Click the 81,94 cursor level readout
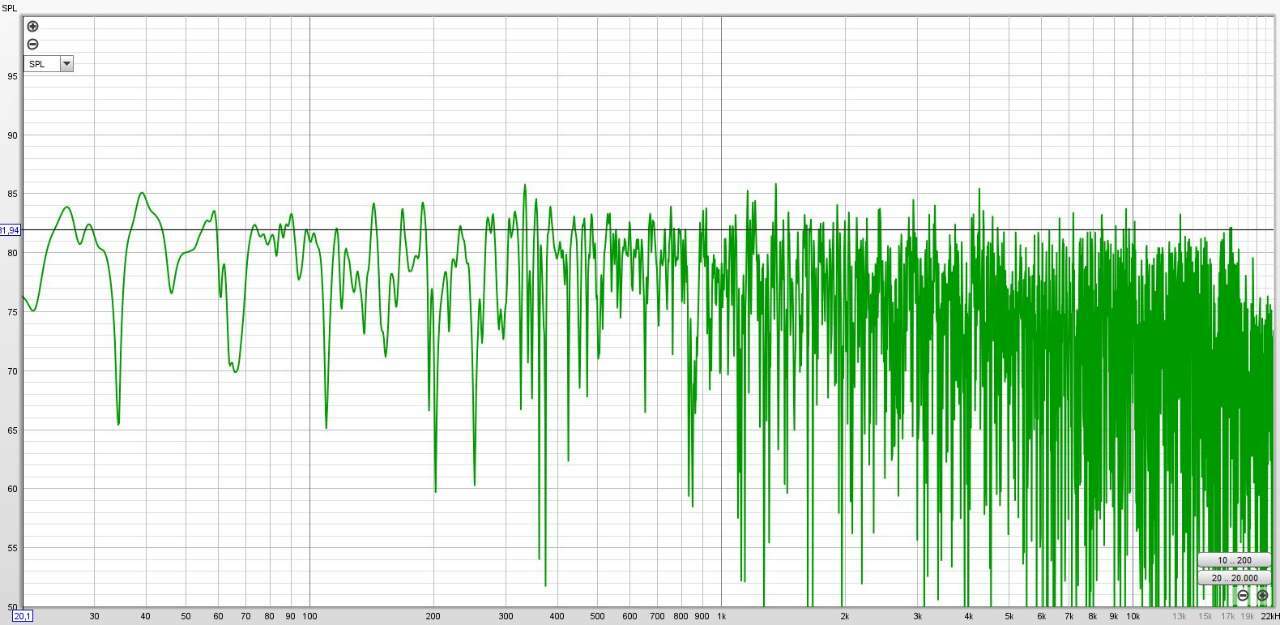Viewport: 1280px width, 625px height. [x=10, y=230]
